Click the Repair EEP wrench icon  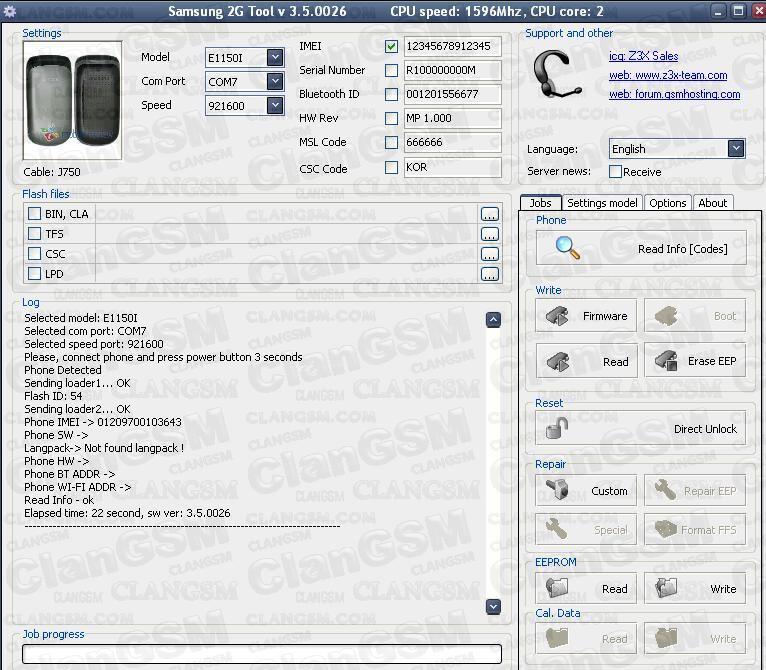665,490
